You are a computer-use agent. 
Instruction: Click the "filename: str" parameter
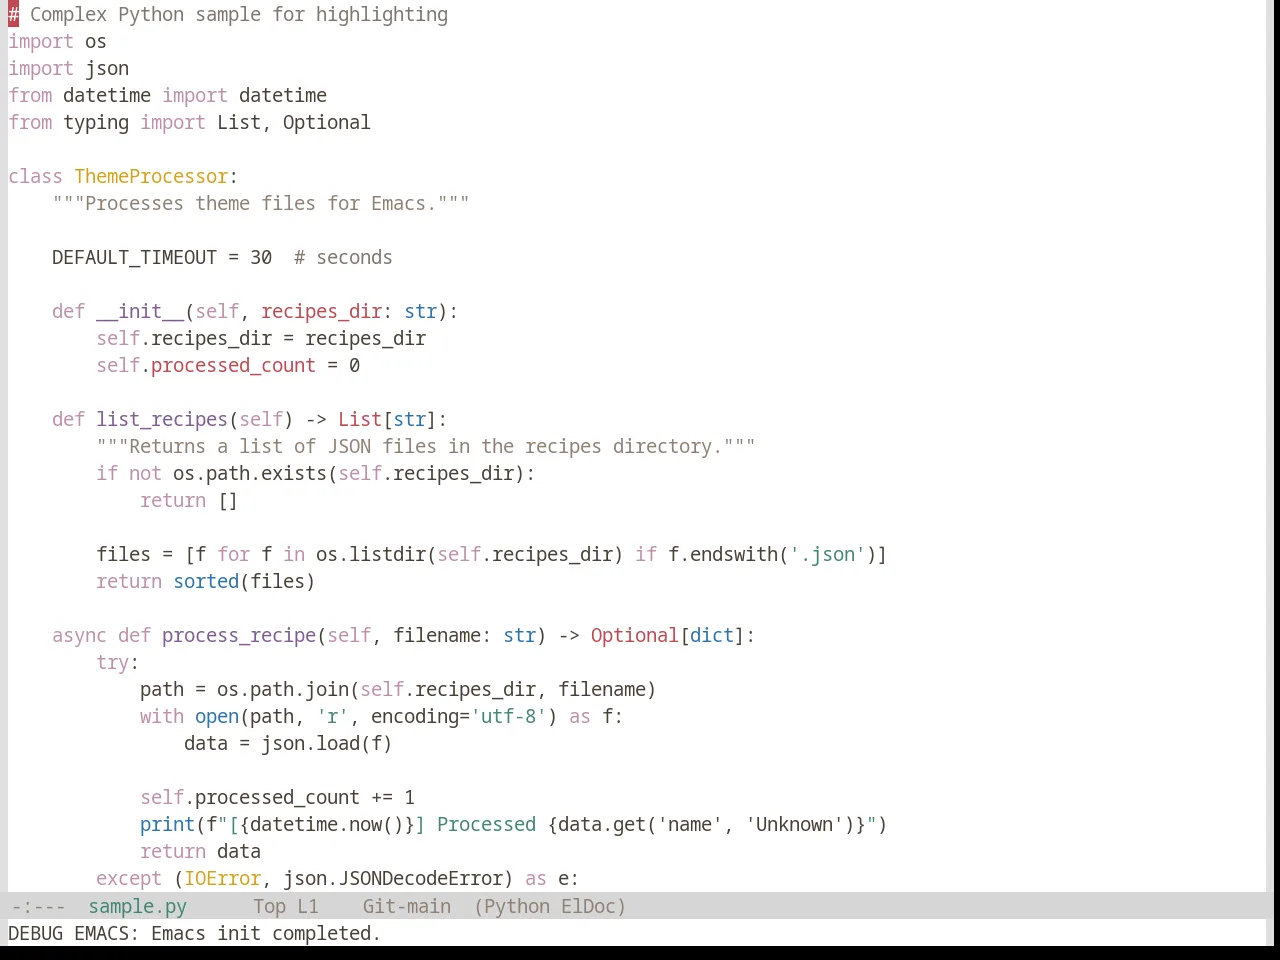tap(464, 636)
